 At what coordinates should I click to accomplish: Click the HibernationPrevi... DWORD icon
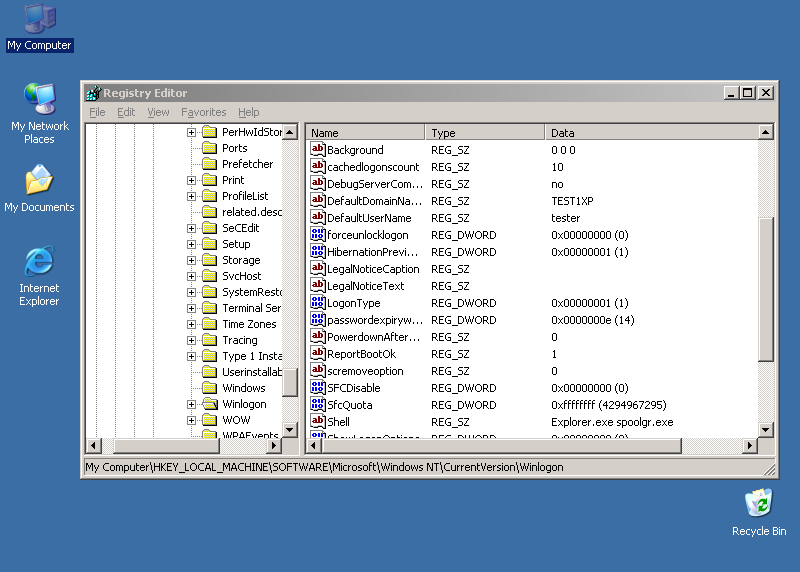(317, 252)
